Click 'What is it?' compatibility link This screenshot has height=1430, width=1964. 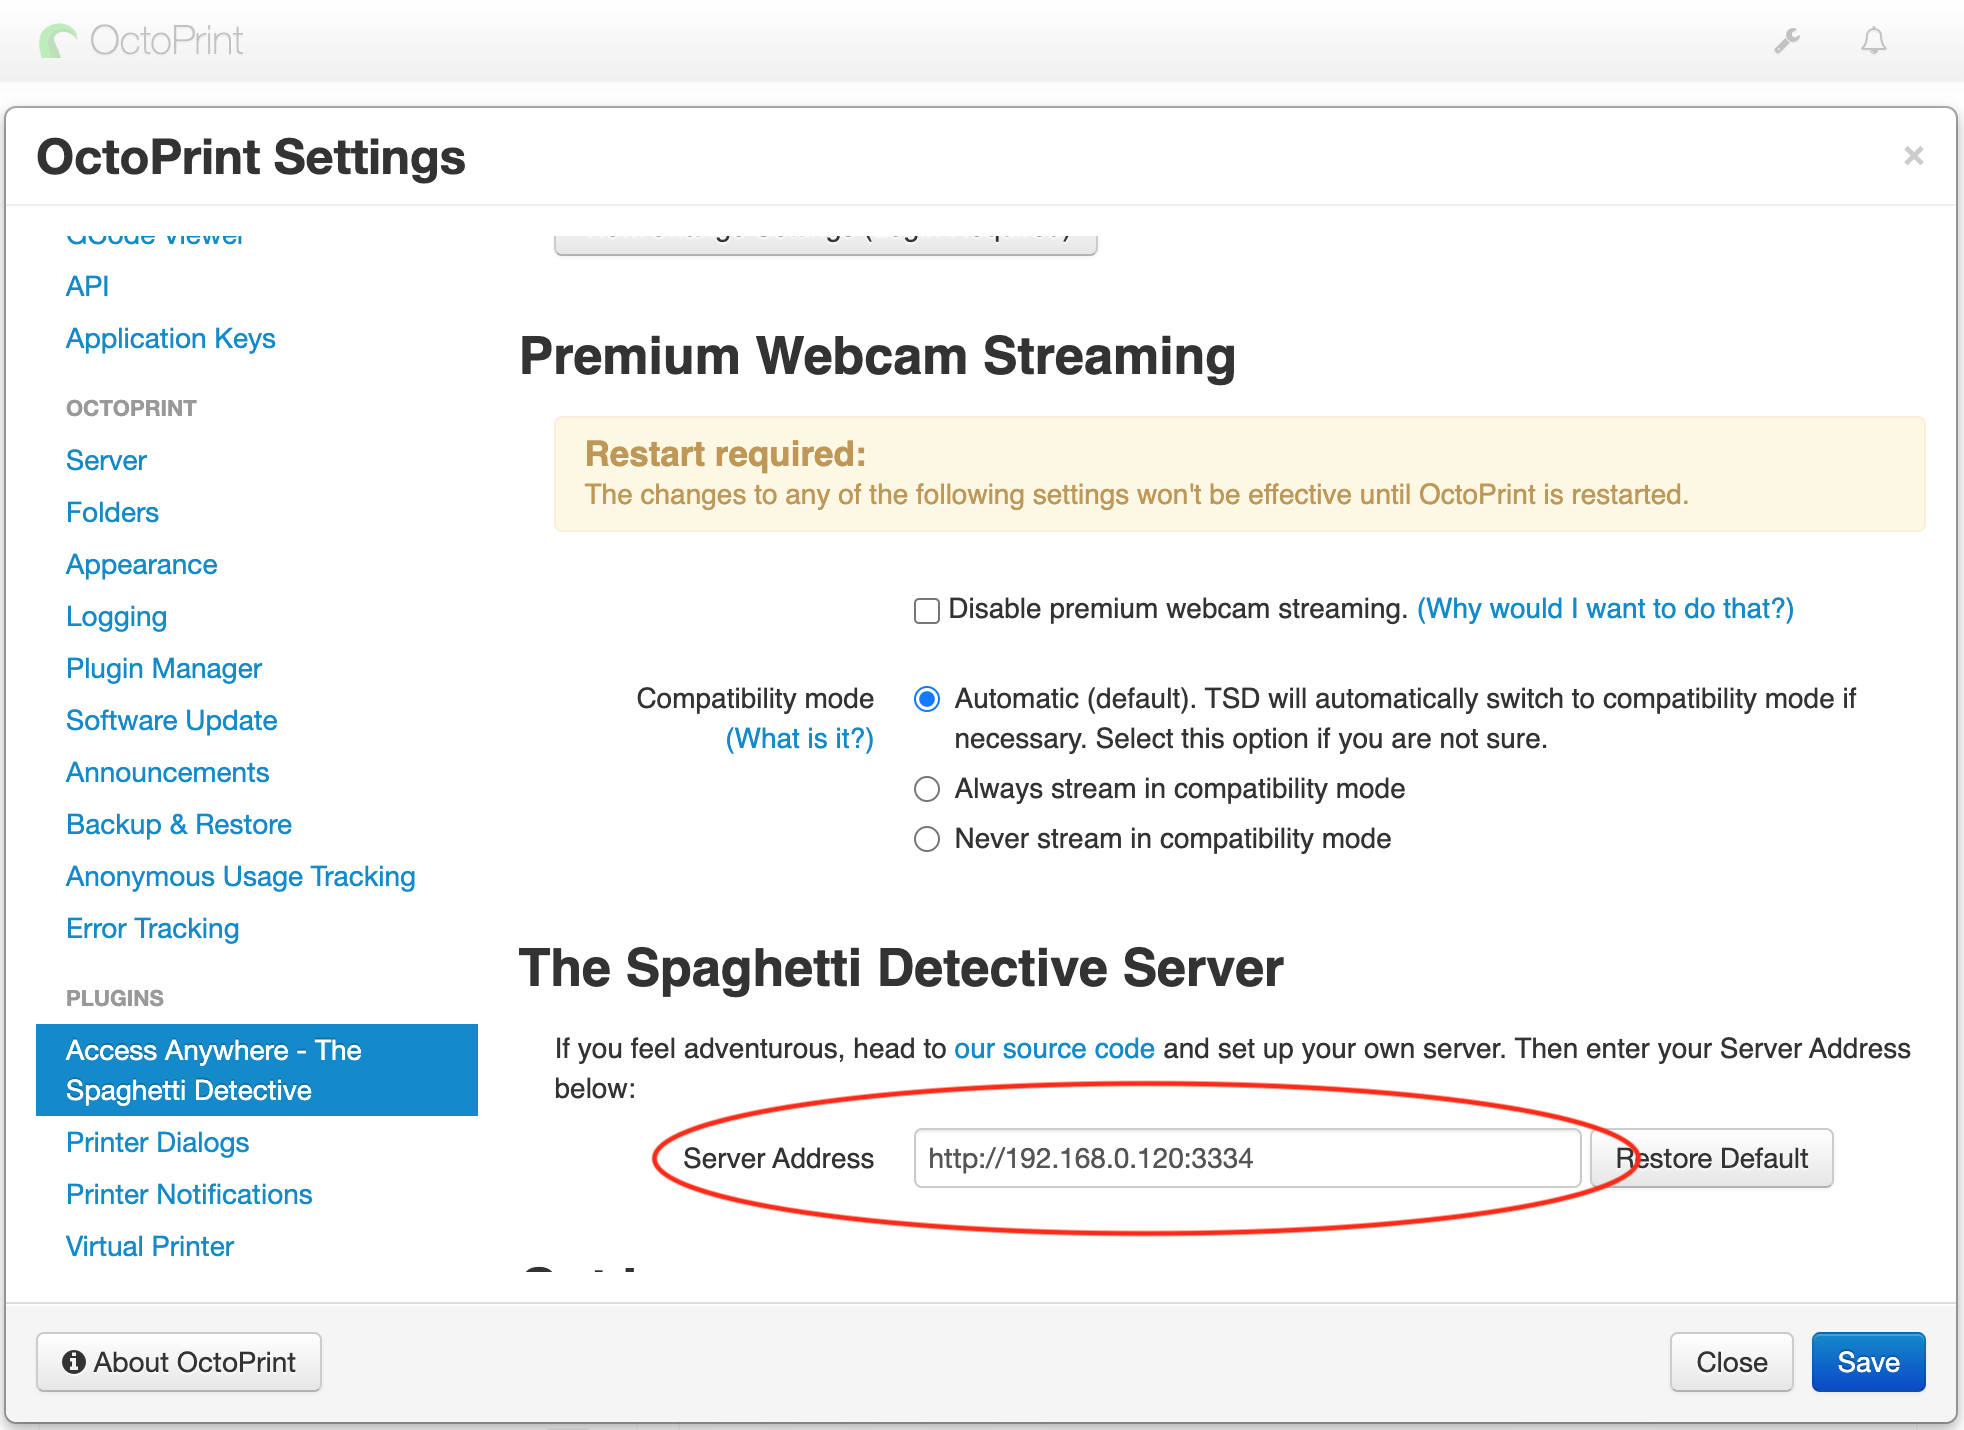799,738
